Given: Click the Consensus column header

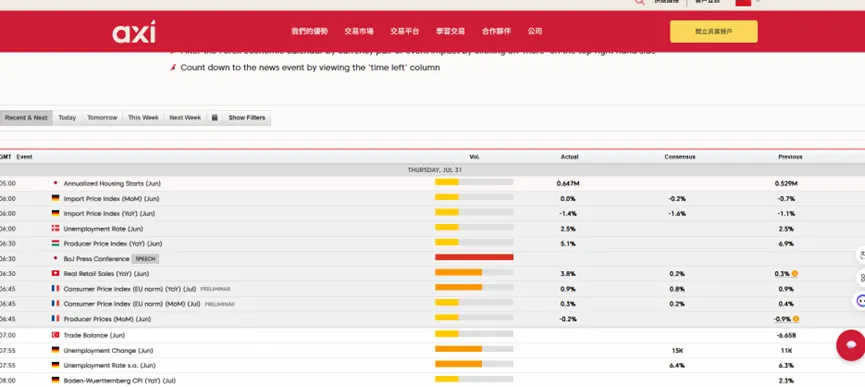Looking at the screenshot, I should (680, 157).
